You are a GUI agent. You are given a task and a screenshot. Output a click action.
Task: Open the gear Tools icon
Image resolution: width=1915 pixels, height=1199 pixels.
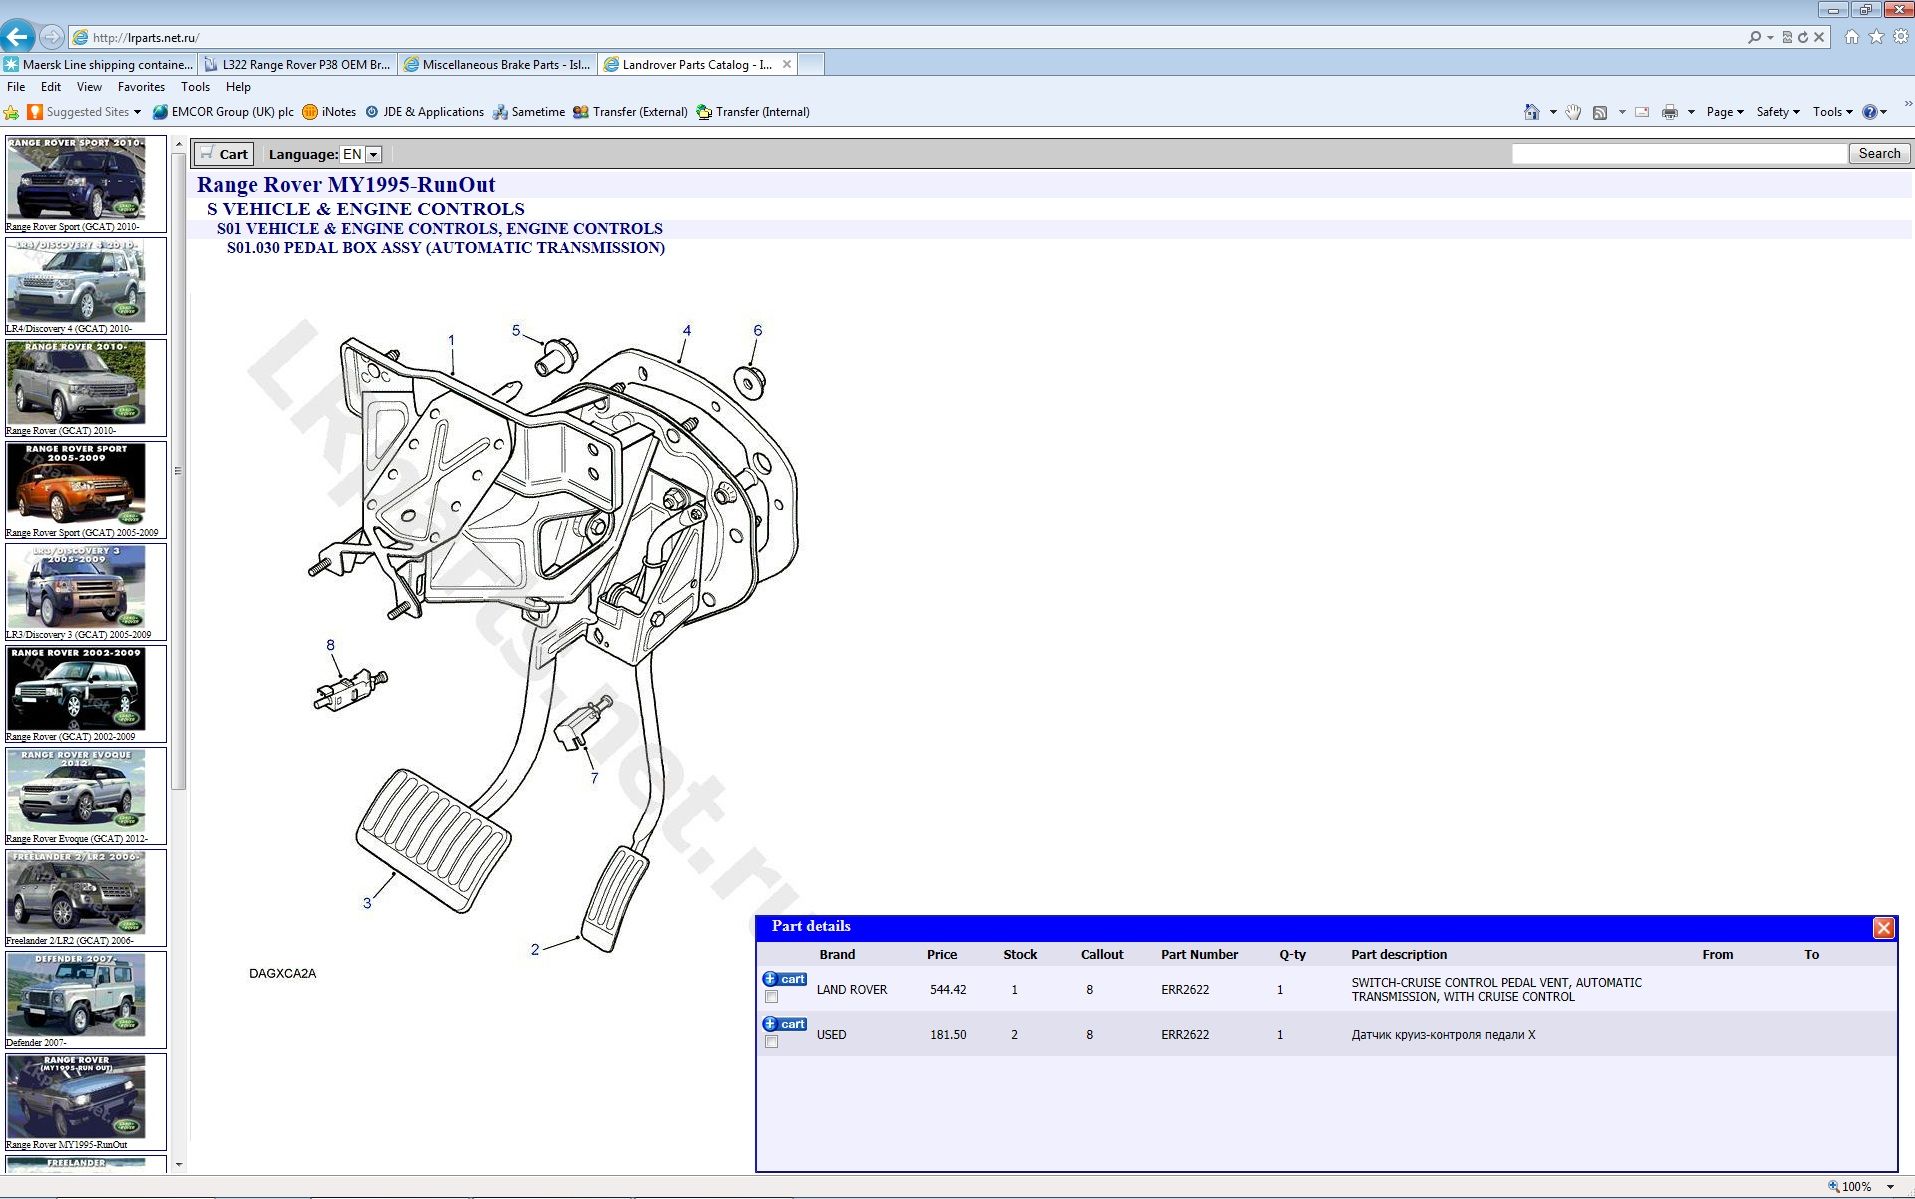(1901, 36)
